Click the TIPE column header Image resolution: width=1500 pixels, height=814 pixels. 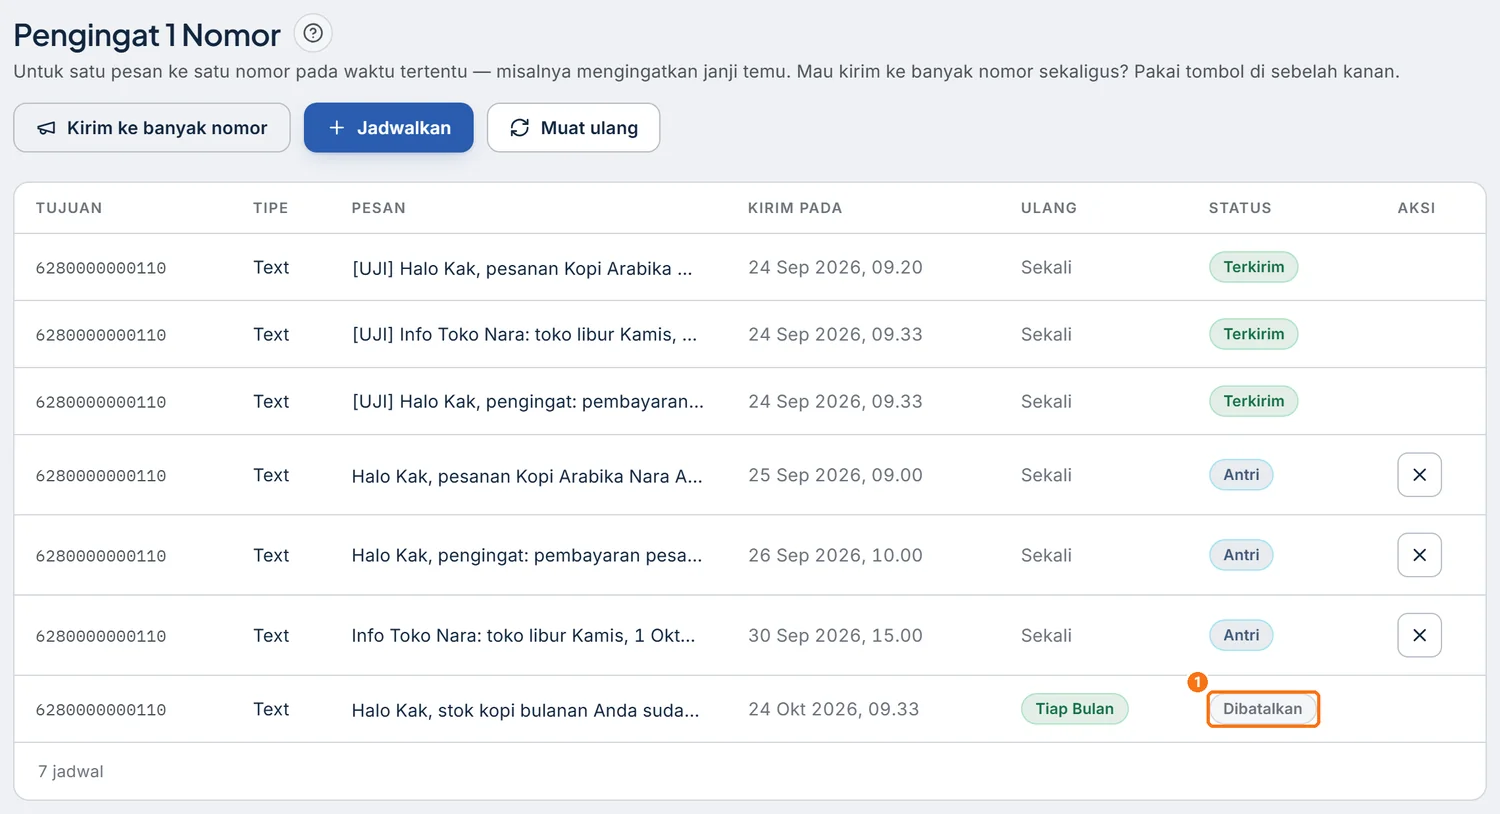click(x=270, y=208)
